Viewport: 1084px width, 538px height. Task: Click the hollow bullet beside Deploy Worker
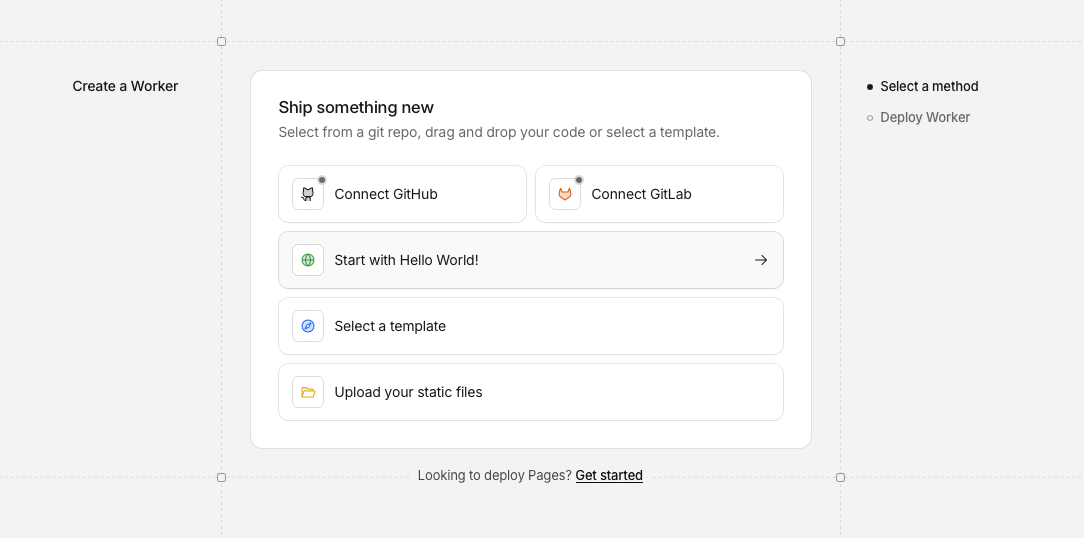point(870,118)
